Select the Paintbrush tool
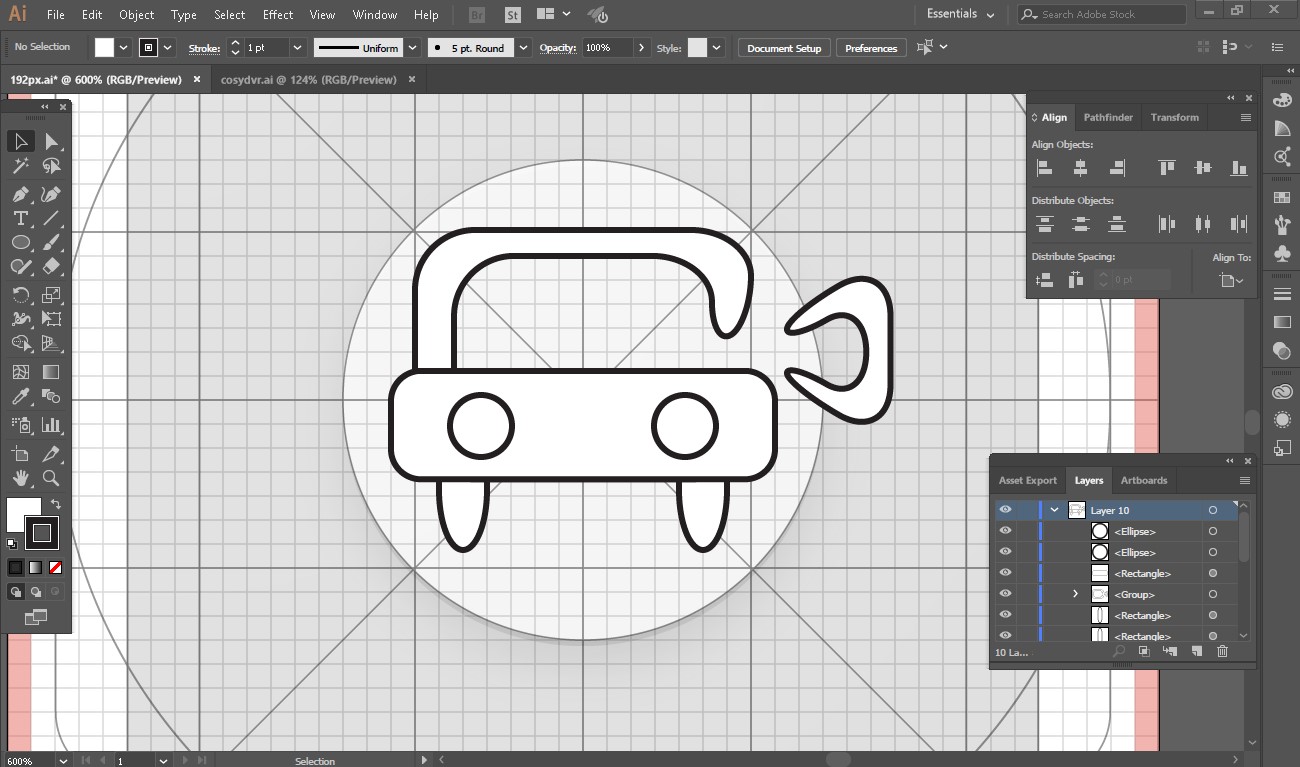 [52, 242]
